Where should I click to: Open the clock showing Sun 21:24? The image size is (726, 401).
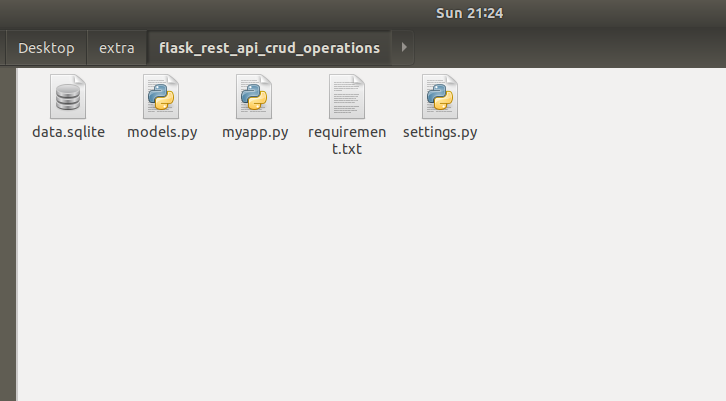[x=469, y=13]
